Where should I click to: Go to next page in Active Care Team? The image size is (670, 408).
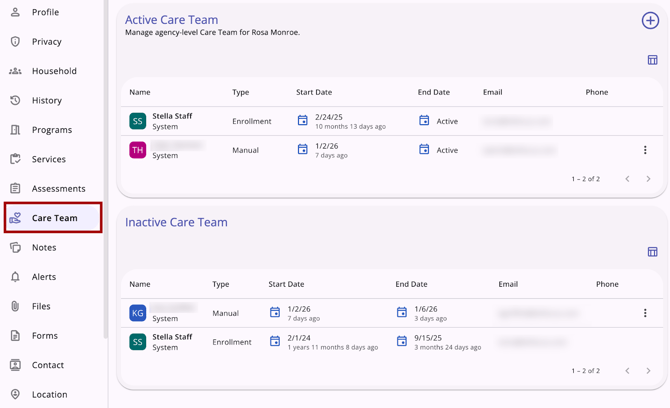[648, 179]
